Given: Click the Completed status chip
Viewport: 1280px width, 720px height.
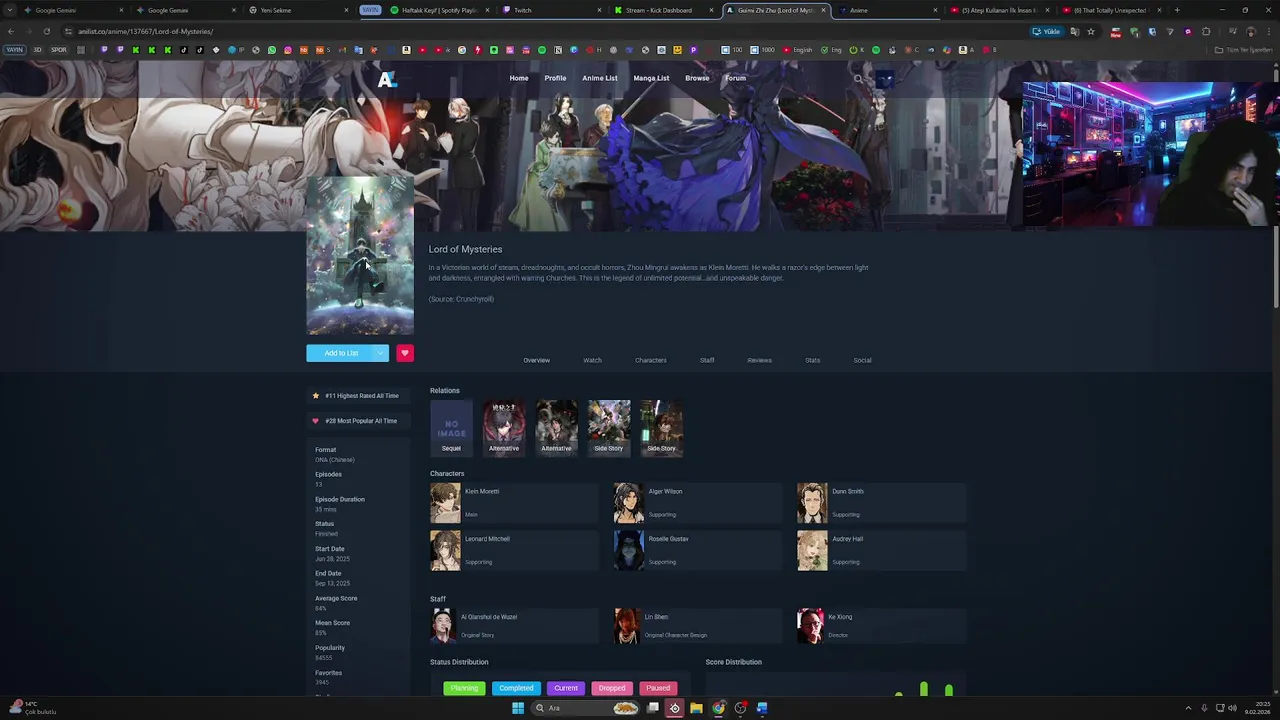Looking at the screenshot, I should point(516,688).
